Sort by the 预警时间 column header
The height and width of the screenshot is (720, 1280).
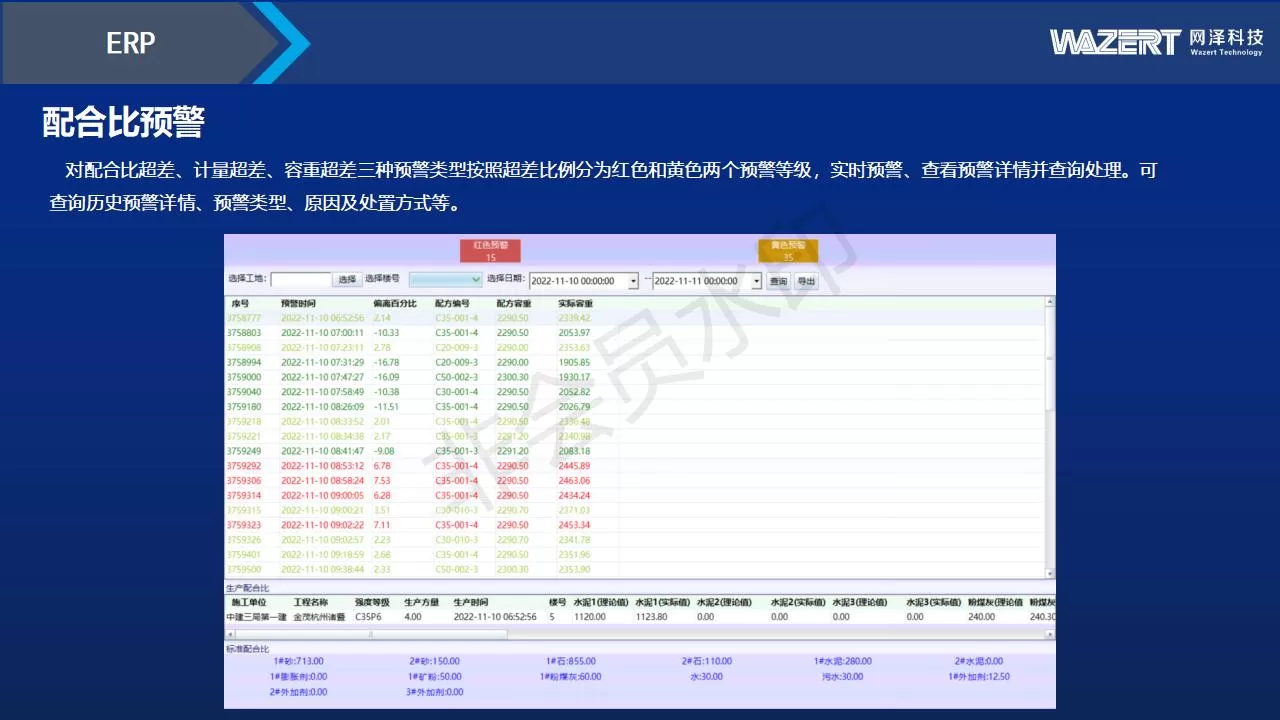pos(298,303)
